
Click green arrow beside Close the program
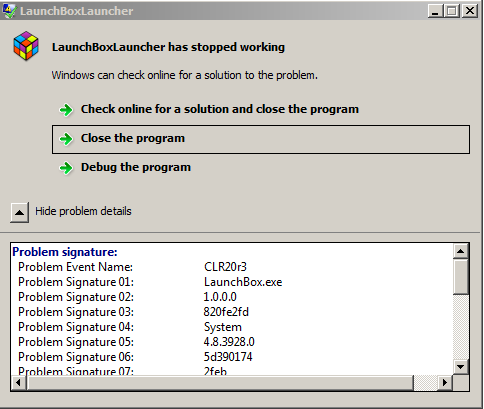click(x=66, y=139)
